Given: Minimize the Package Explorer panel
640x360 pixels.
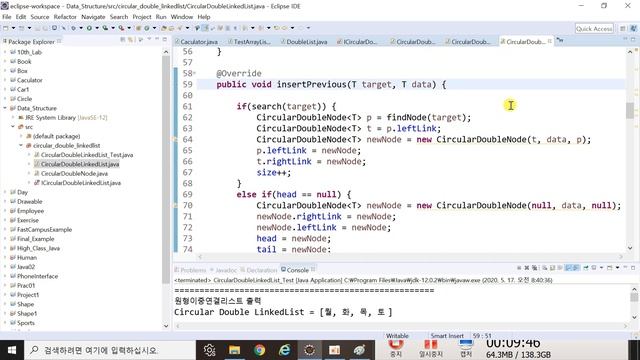Looking at the screenshot, I should (x=157, y=39).
